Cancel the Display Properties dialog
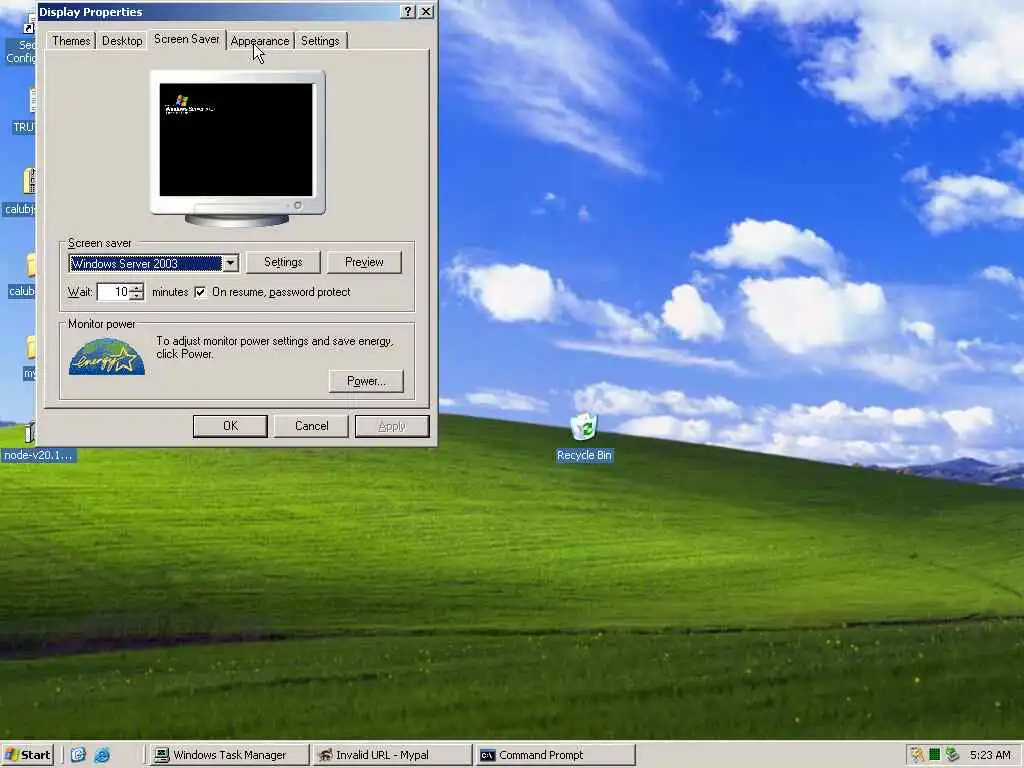The image size is (1024, 768). [x=312, y=426]
